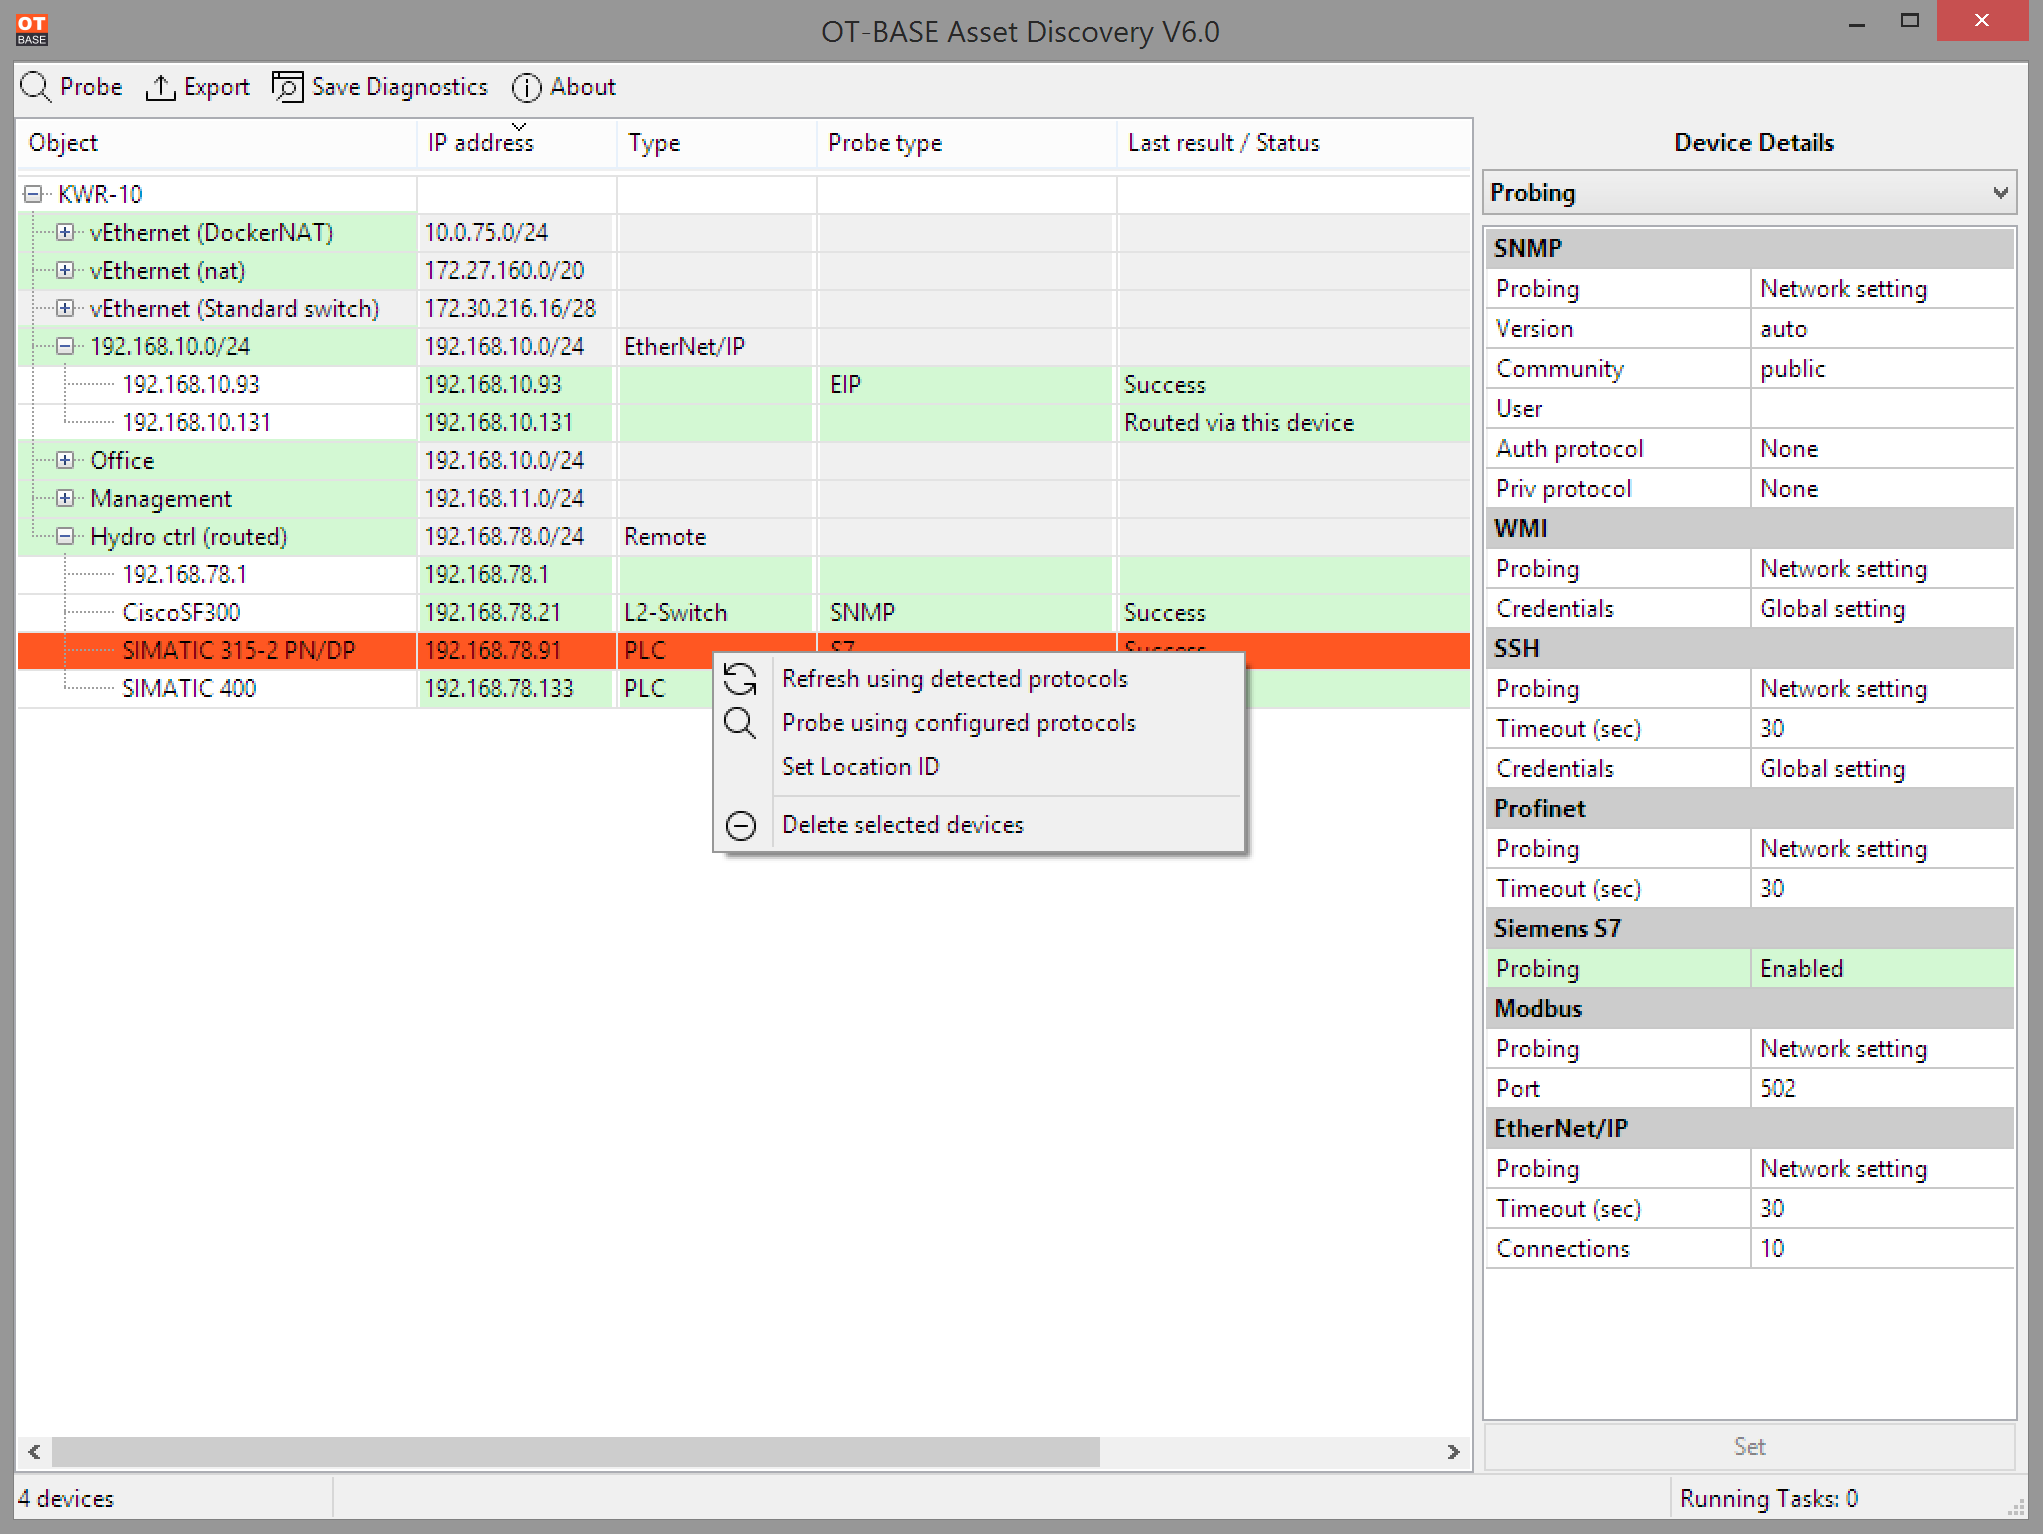Screen dimensions: 2043x1534
Task: Click the magnifier icon beside Probe using configured protocols
Action: 741,723
